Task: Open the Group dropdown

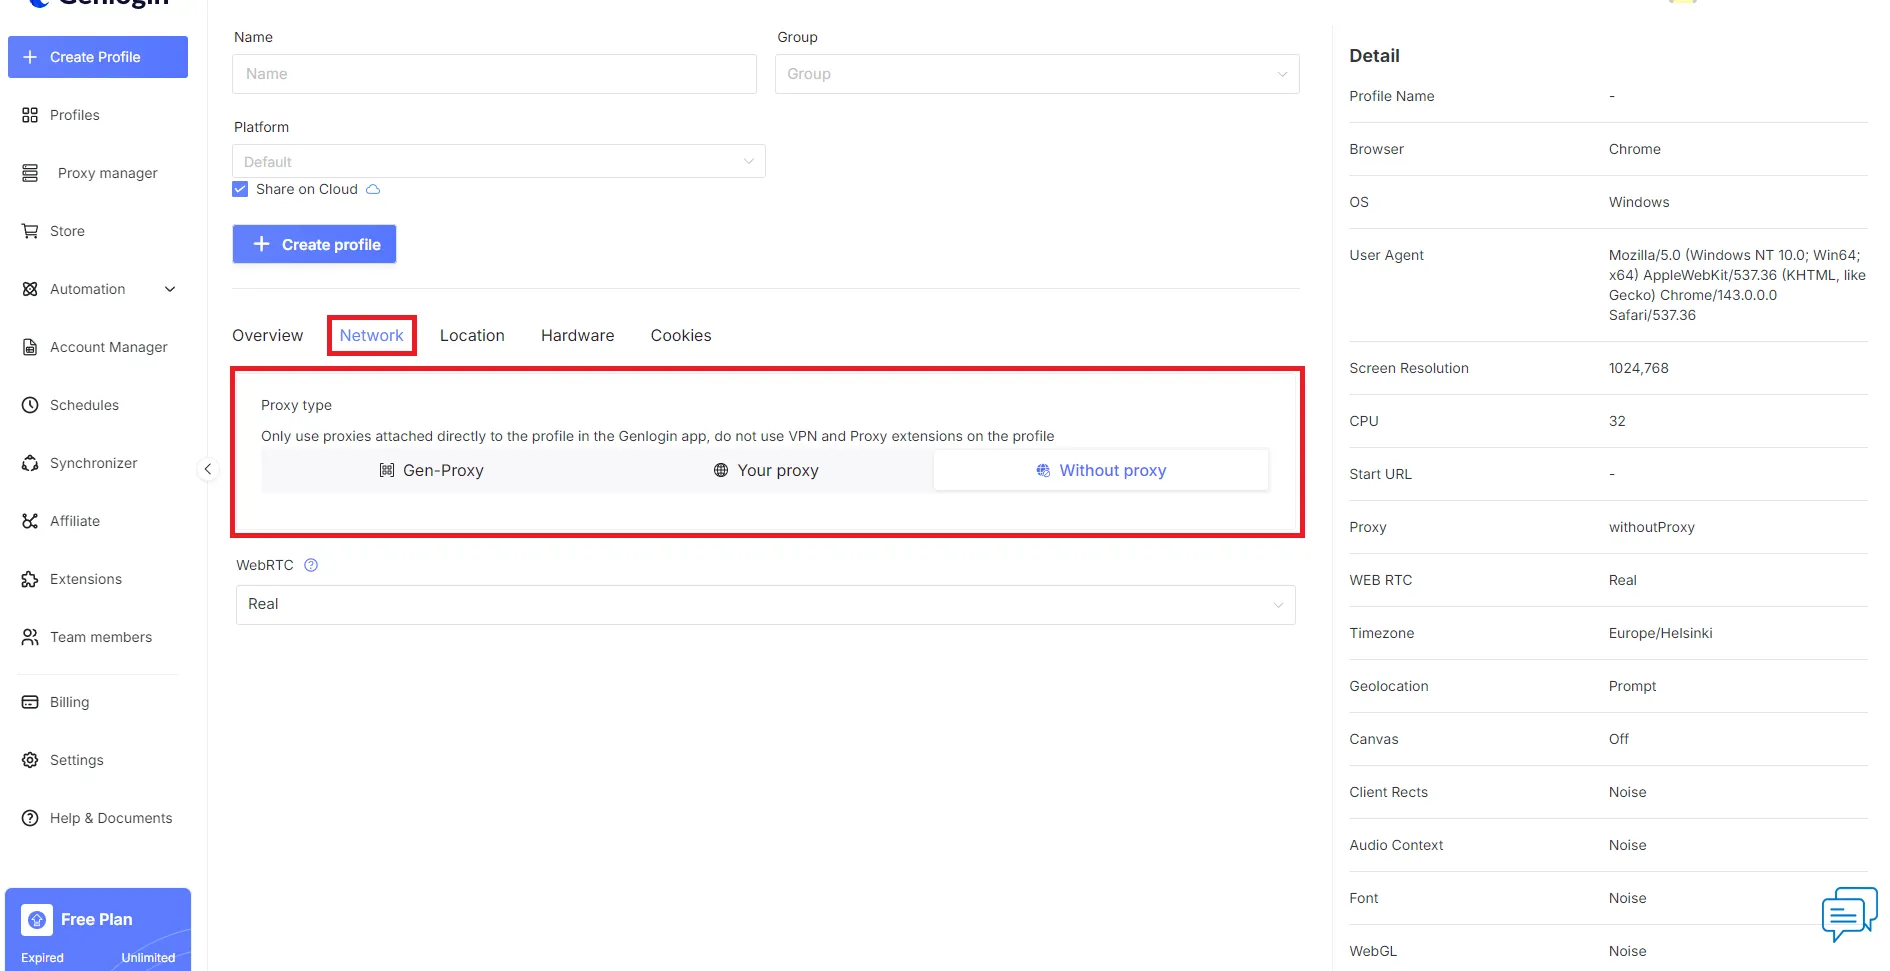Action: click(1036, 74)
